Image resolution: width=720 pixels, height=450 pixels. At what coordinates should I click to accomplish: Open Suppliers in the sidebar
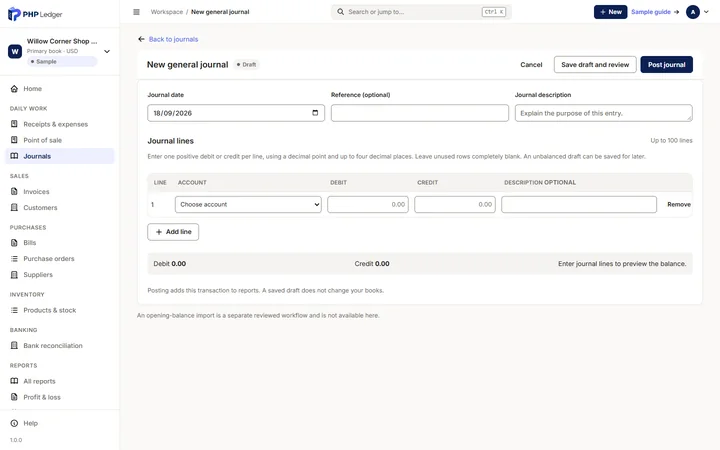(x=60, y=275)
